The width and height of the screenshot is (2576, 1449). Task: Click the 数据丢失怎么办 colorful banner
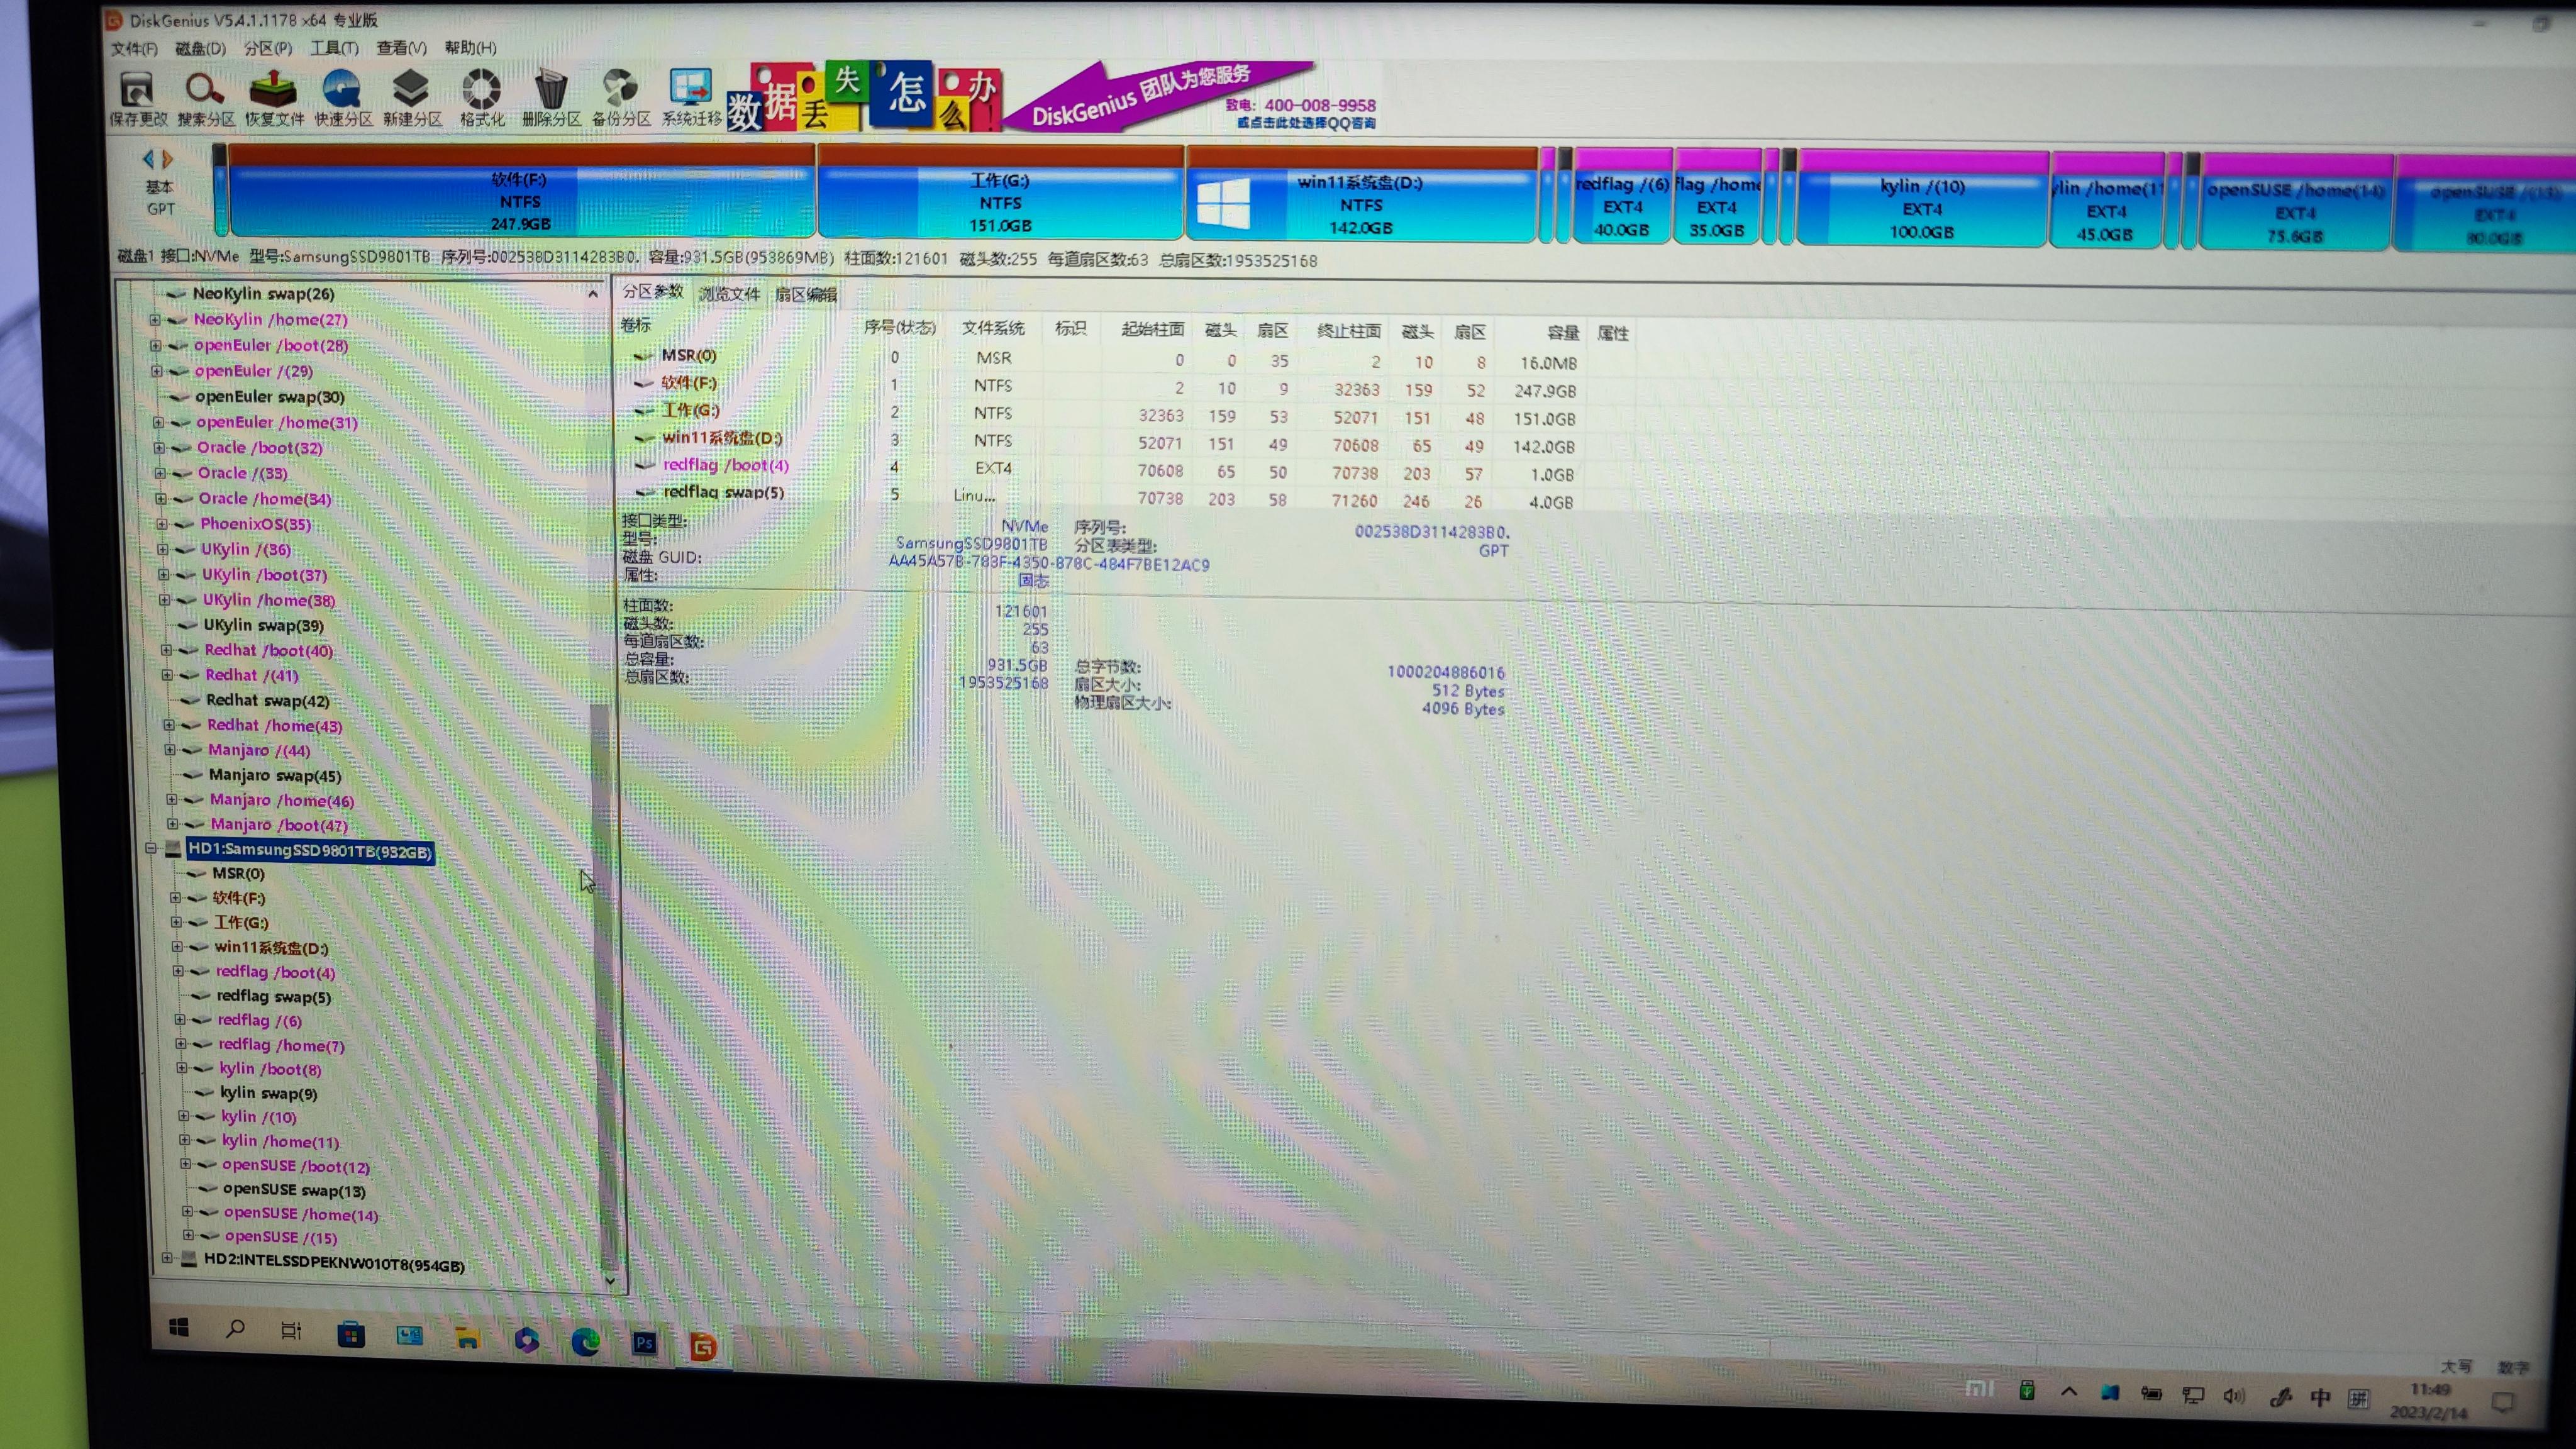click(x=863, y=97)
